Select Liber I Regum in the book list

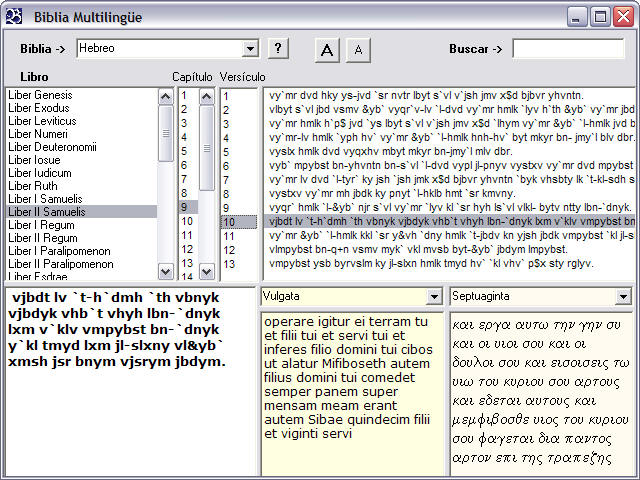(x=82, y=225)
